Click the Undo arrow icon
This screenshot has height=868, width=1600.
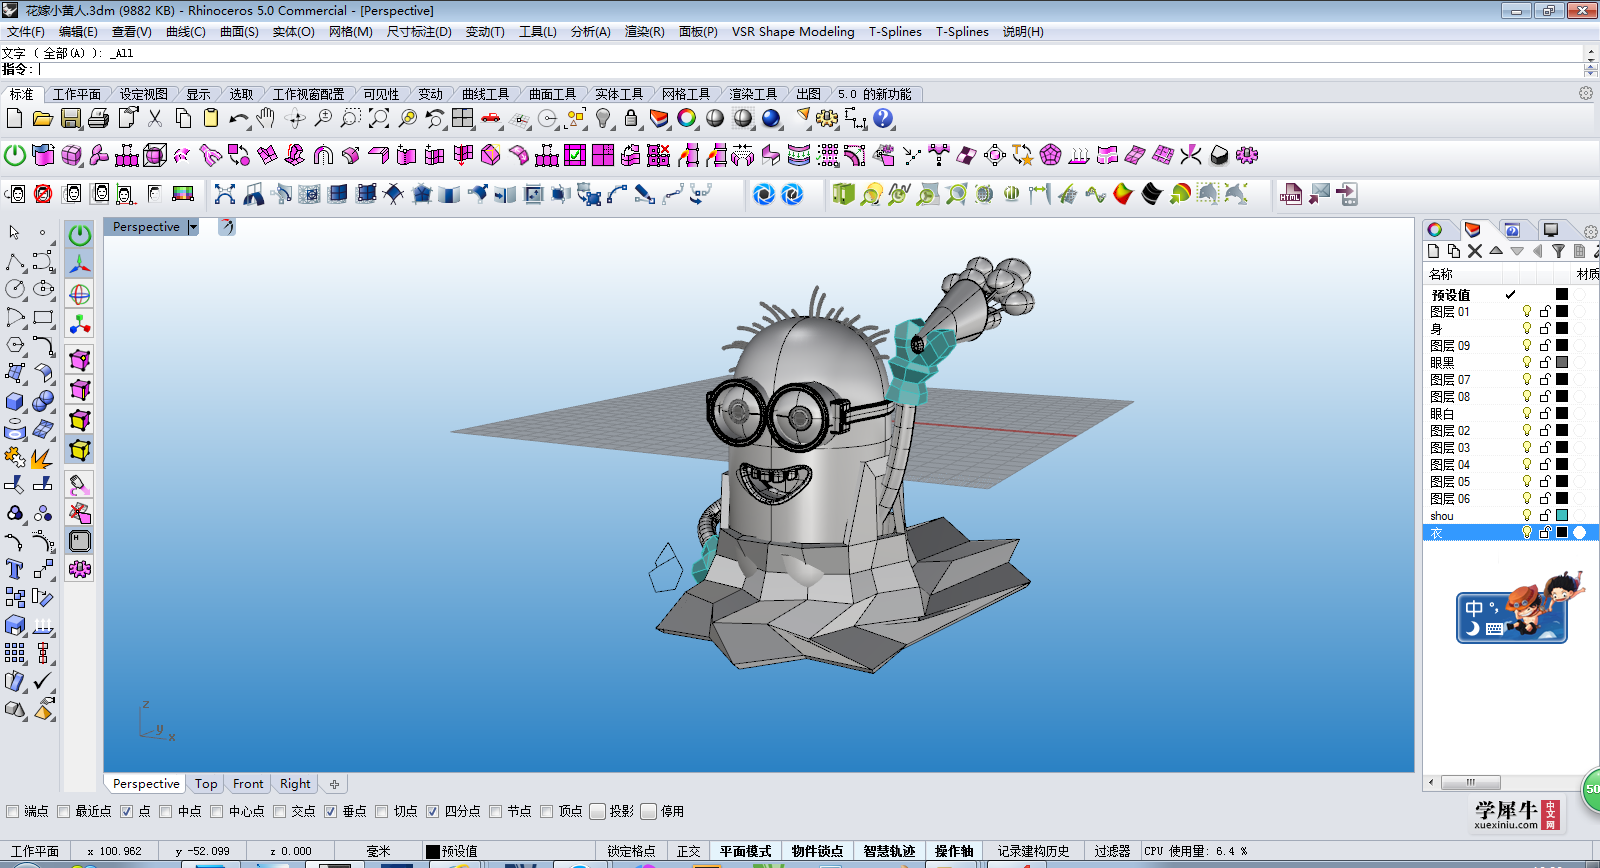238,118
